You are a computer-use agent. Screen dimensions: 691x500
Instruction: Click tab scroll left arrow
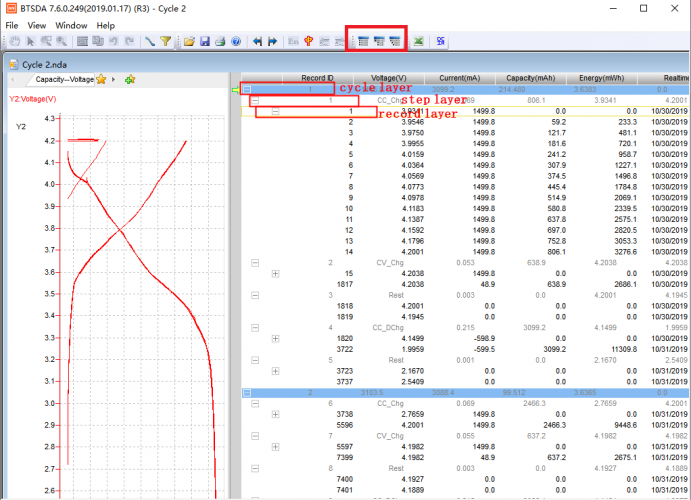point(13,80)
